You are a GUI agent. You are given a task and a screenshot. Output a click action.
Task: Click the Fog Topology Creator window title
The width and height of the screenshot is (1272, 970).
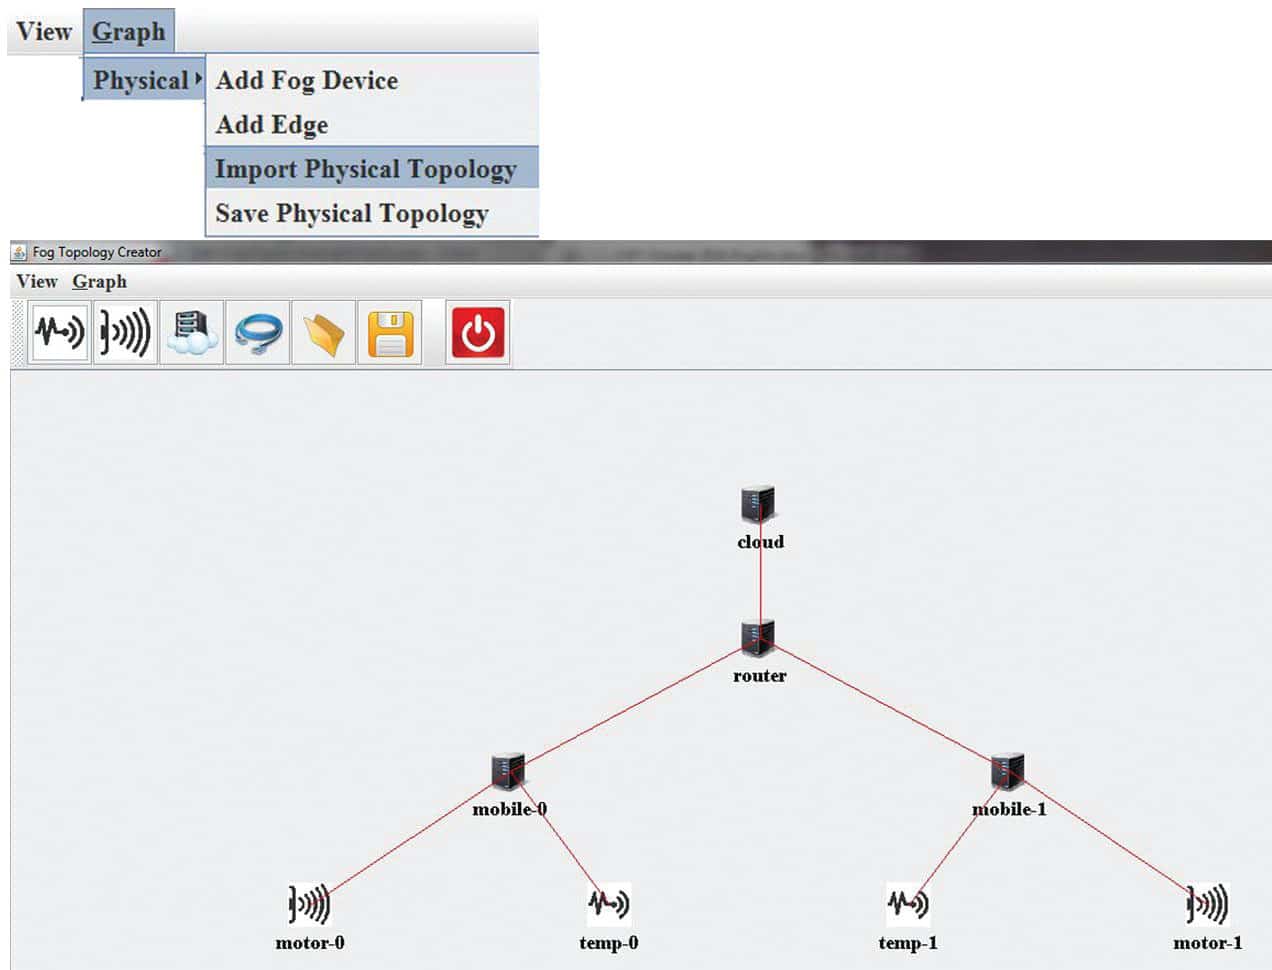[x=97, y=252]
